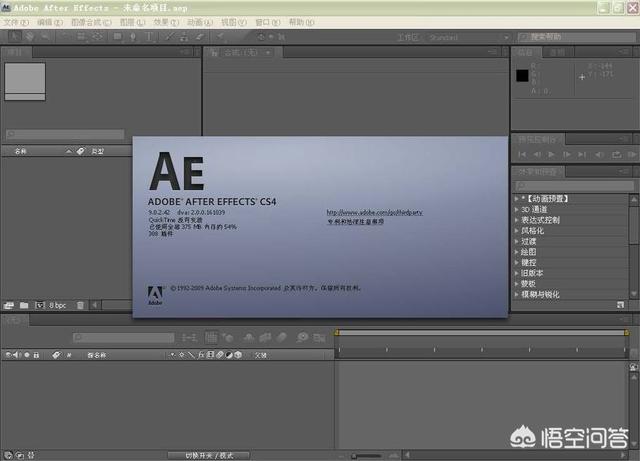Click motion blur switch column header
Viewport: 640px width, 461px height.
tap(220, 355)
